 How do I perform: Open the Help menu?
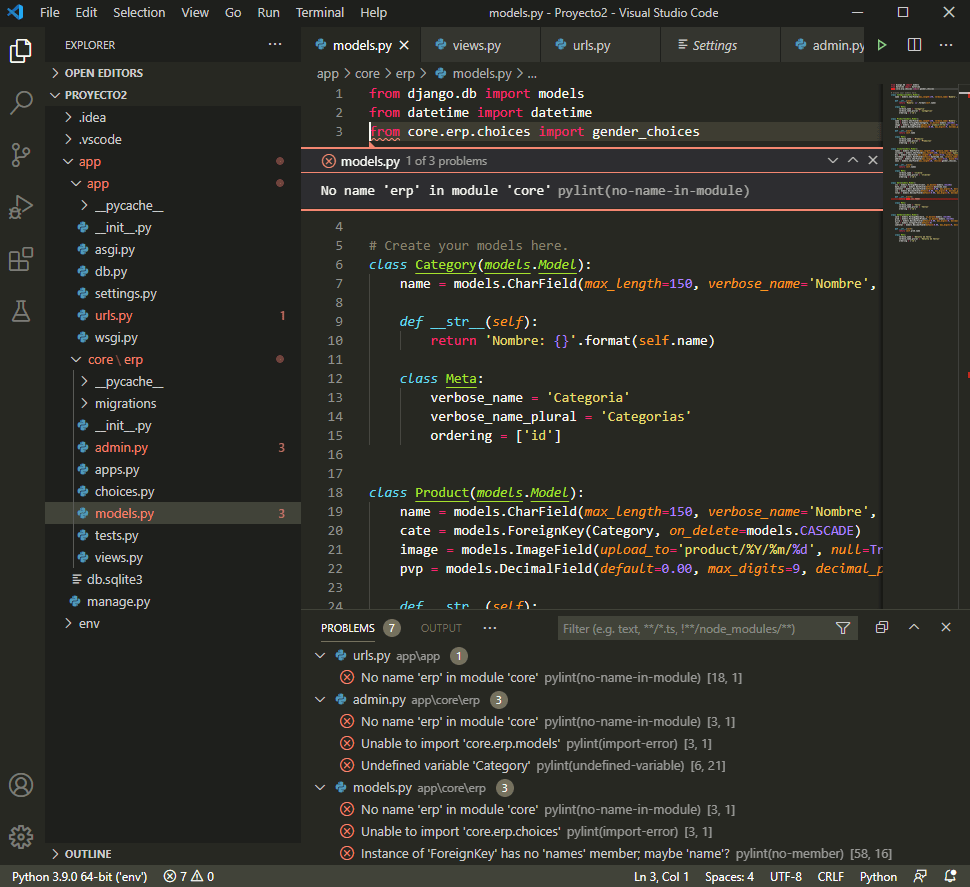tap(374, 12)
